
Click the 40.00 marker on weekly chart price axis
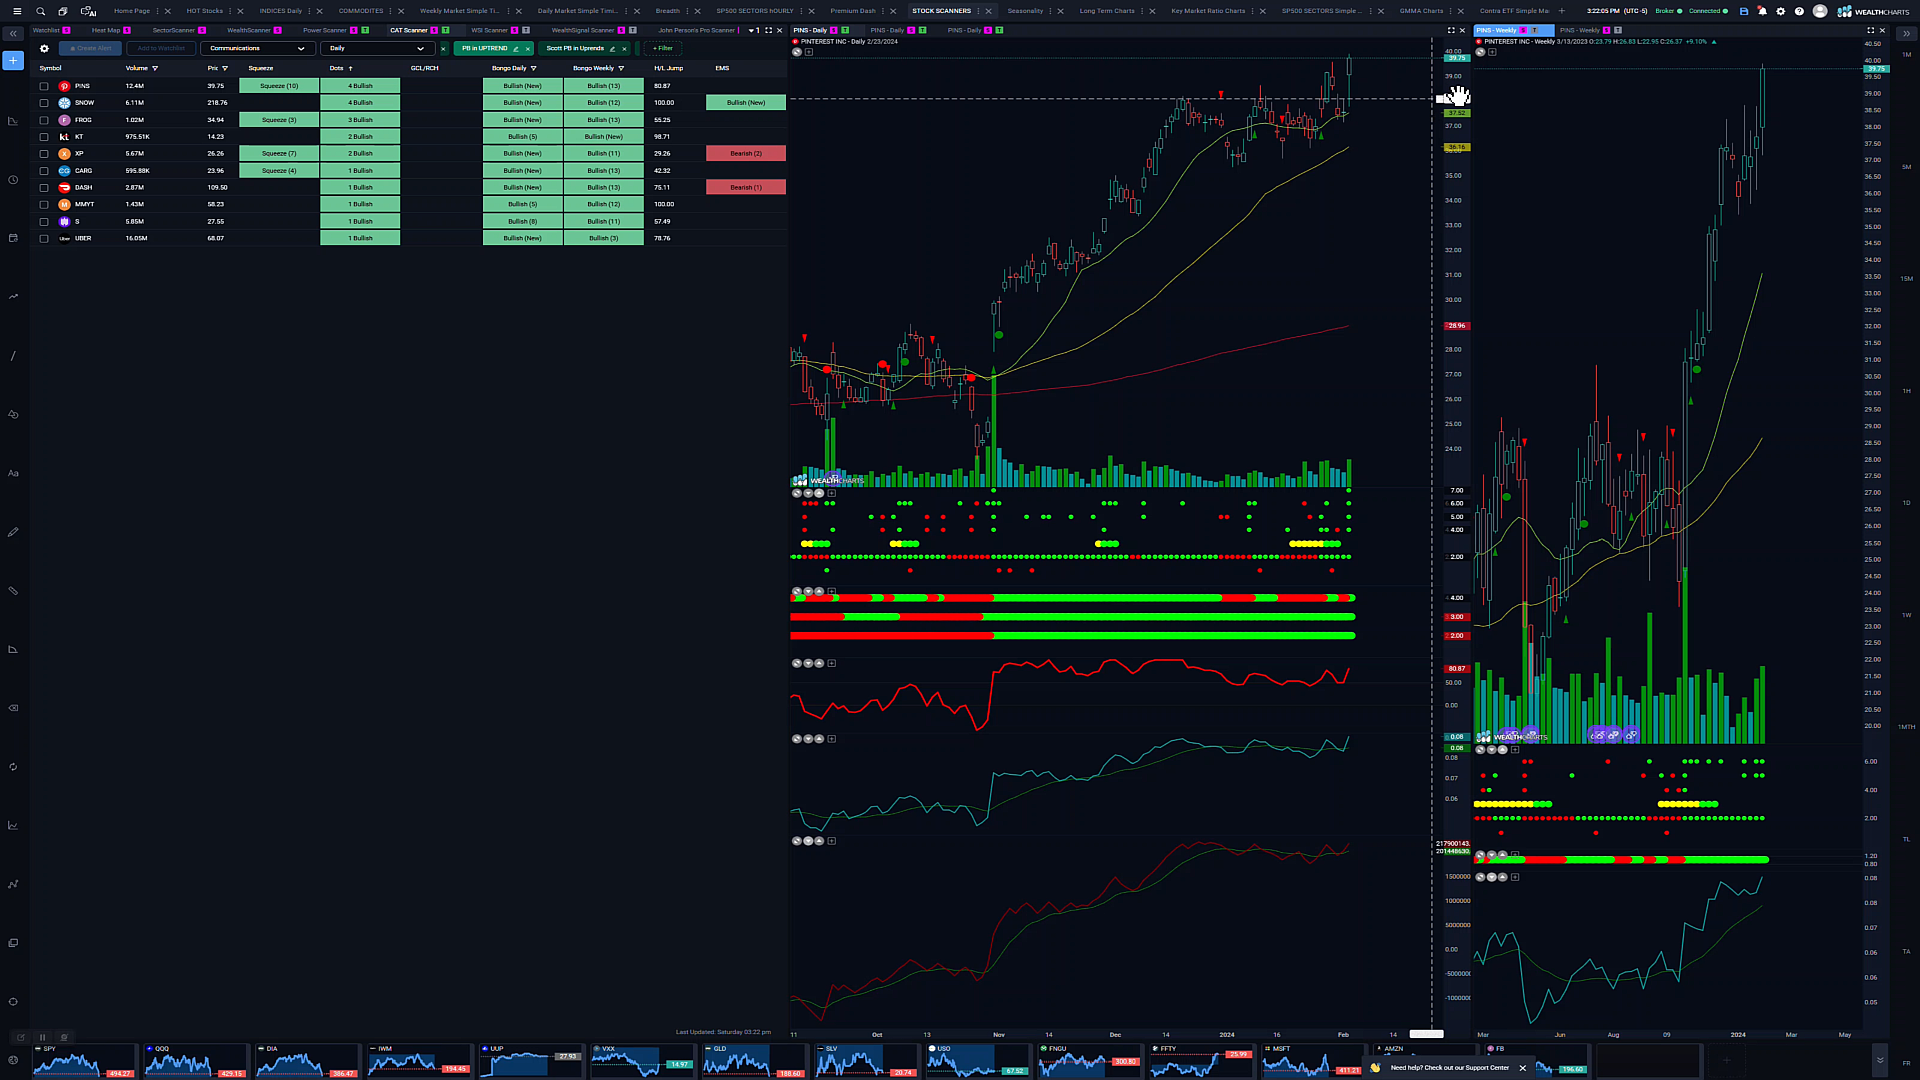(1873, 61)
